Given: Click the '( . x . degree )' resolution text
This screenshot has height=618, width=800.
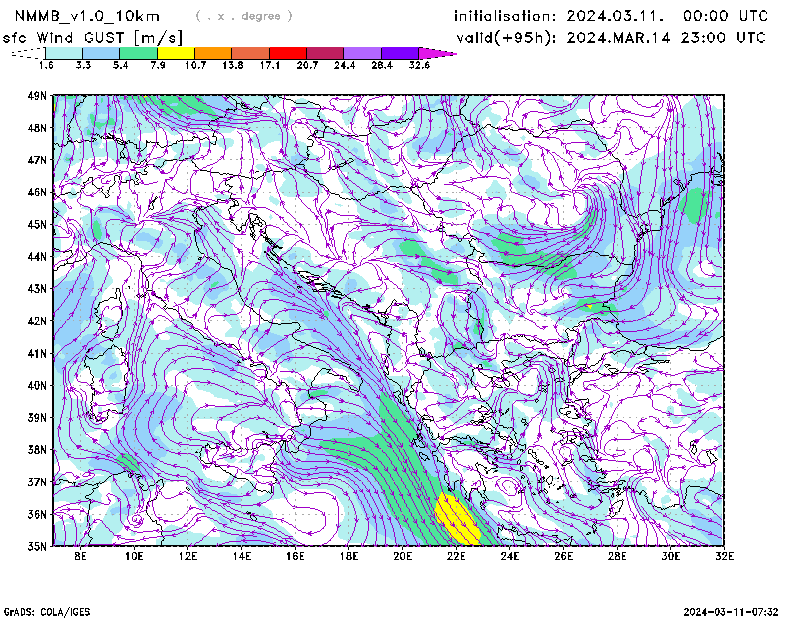Looking at the screenshot, I should (244, 16).
